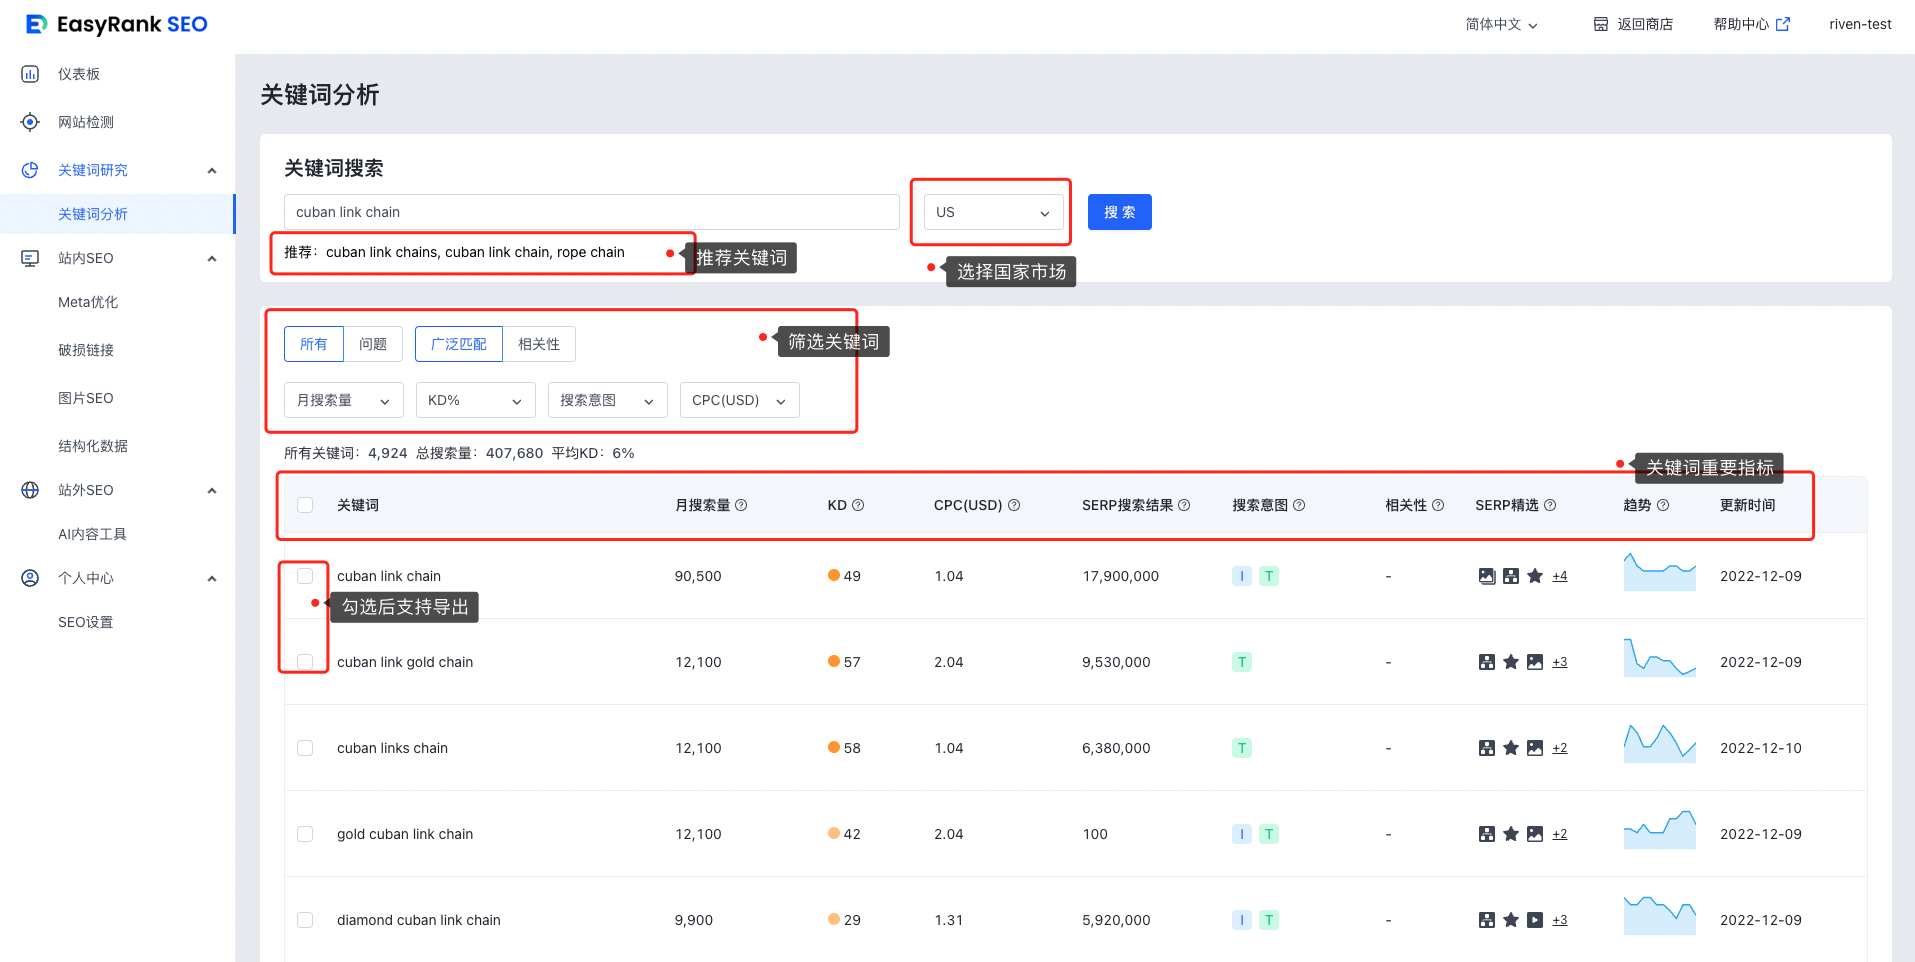
Task: Check the cuban link chain row checkbox
Action: pyautogui.click(x=305, y=576)
